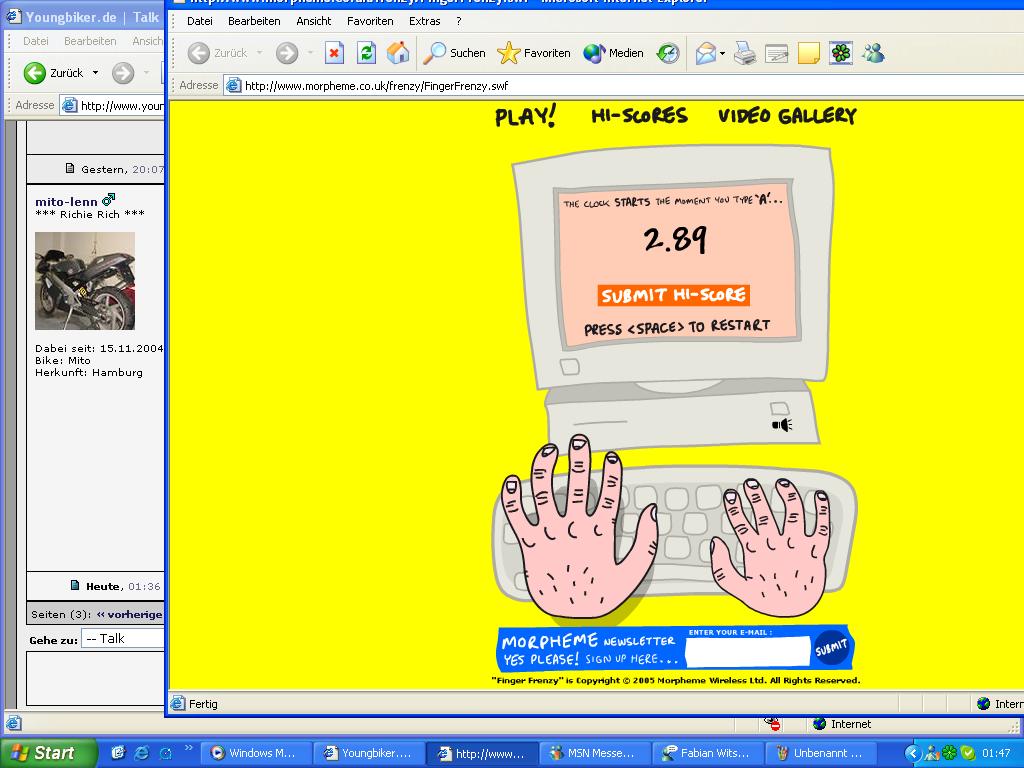The height and width of the screenshot is (768, 1024).
Task: Open mito-lenn user profile link
Action: (x=66, y=202)
